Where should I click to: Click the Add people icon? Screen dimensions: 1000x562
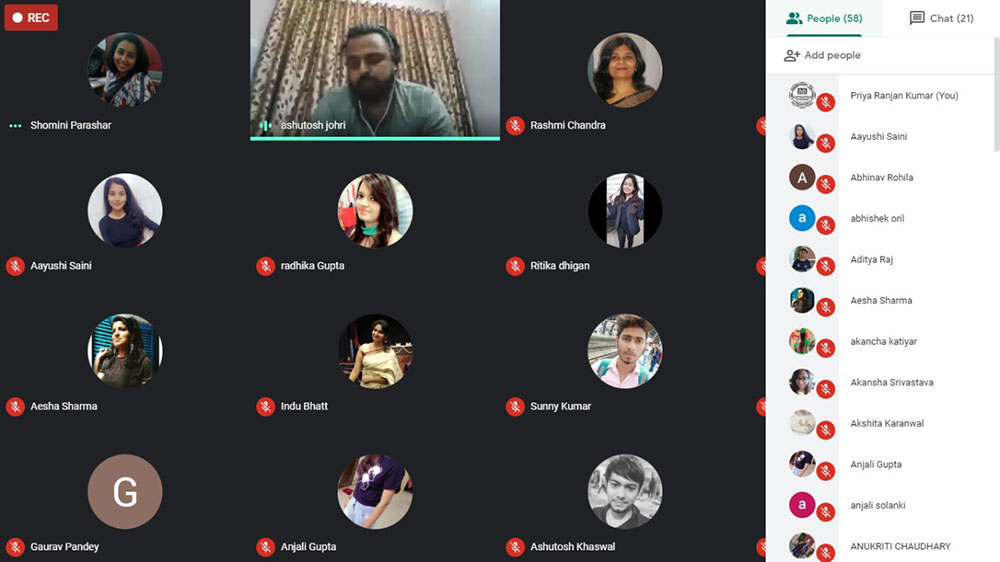pyautogui.click(x=791, y=55)
